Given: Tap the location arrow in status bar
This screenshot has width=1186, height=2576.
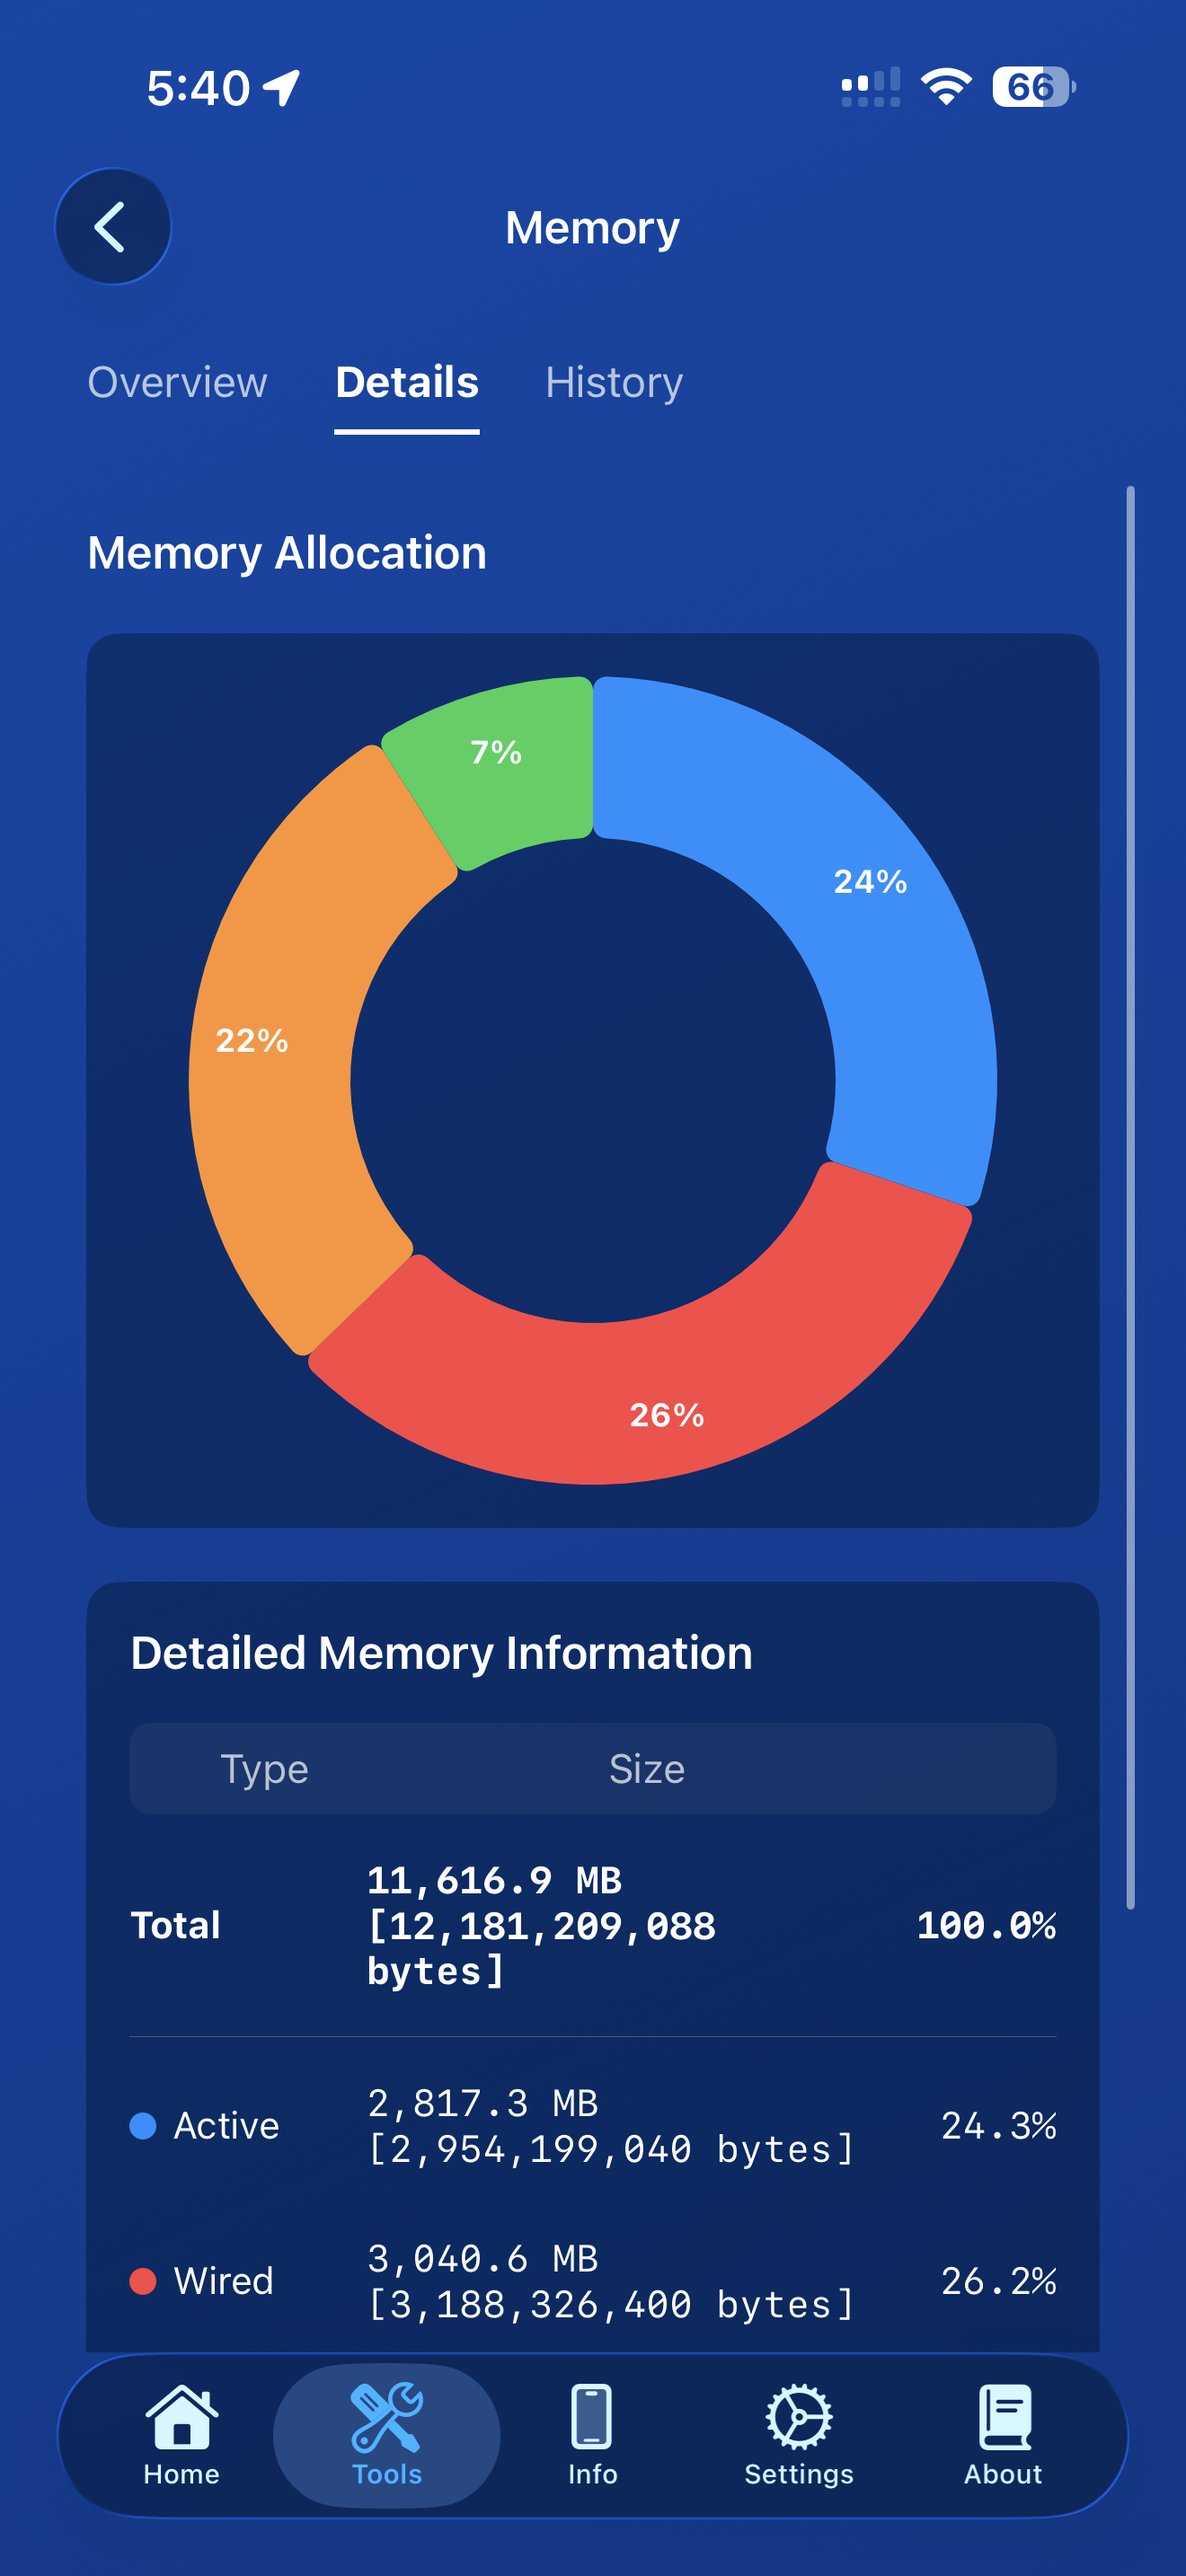Looking at the screenshot, I should pyautogui.click(x=282, y=86).
